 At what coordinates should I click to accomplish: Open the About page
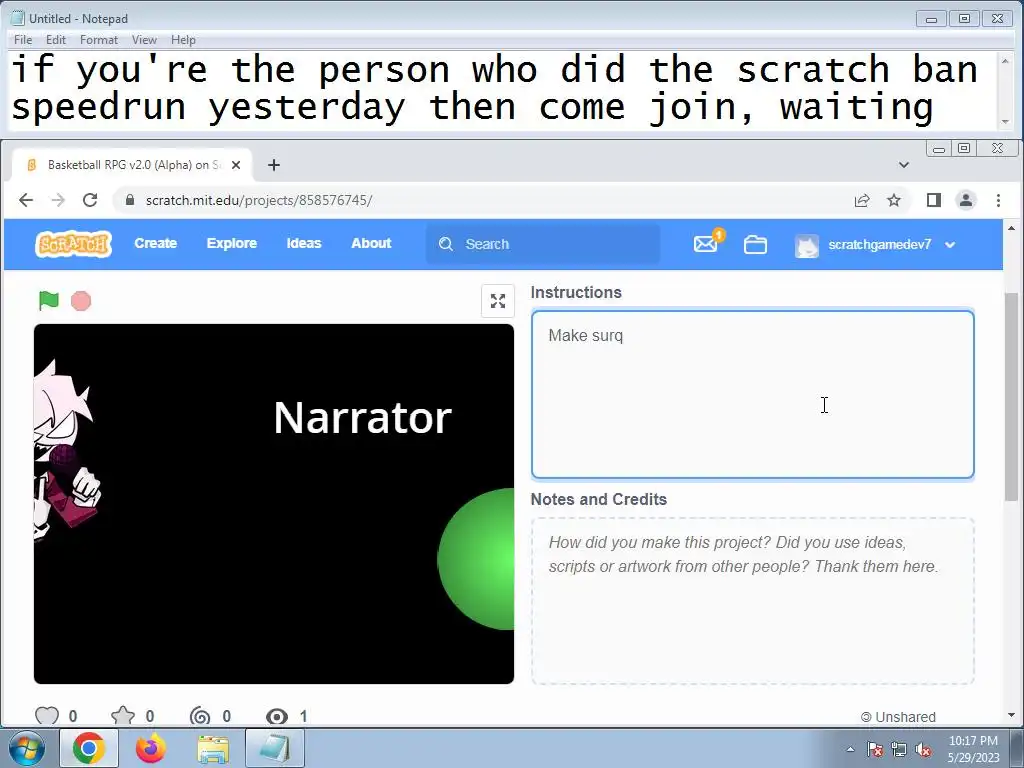(371, 243)
